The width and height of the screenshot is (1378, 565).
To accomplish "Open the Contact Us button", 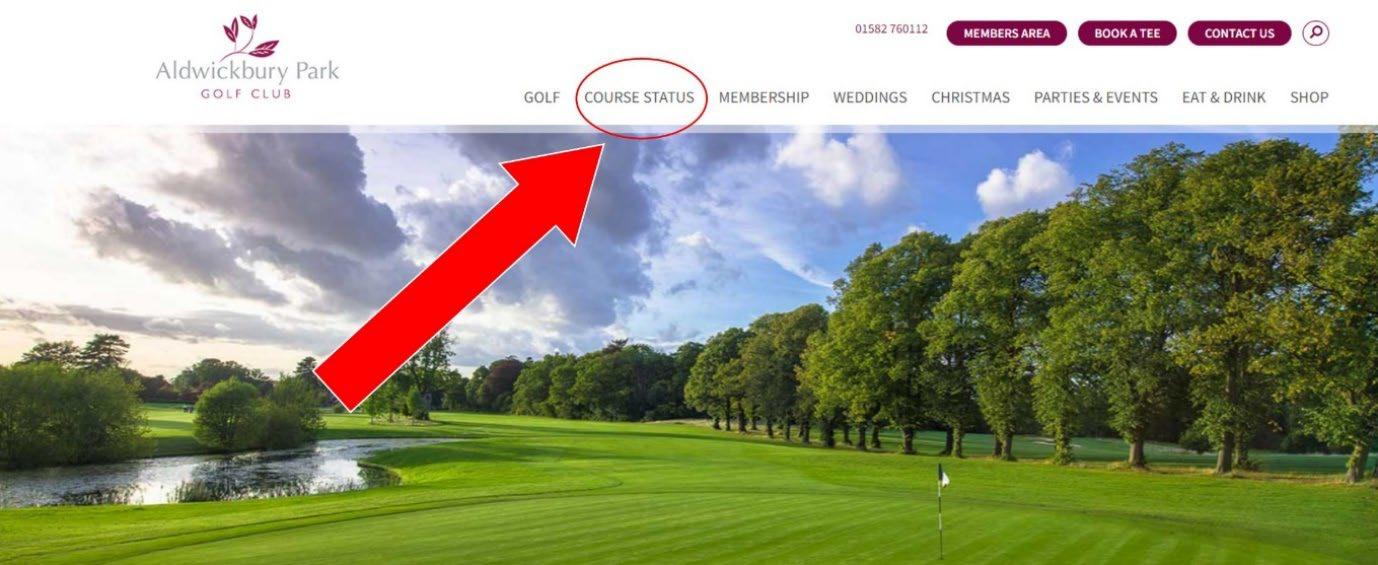I will click(1239, 33).
